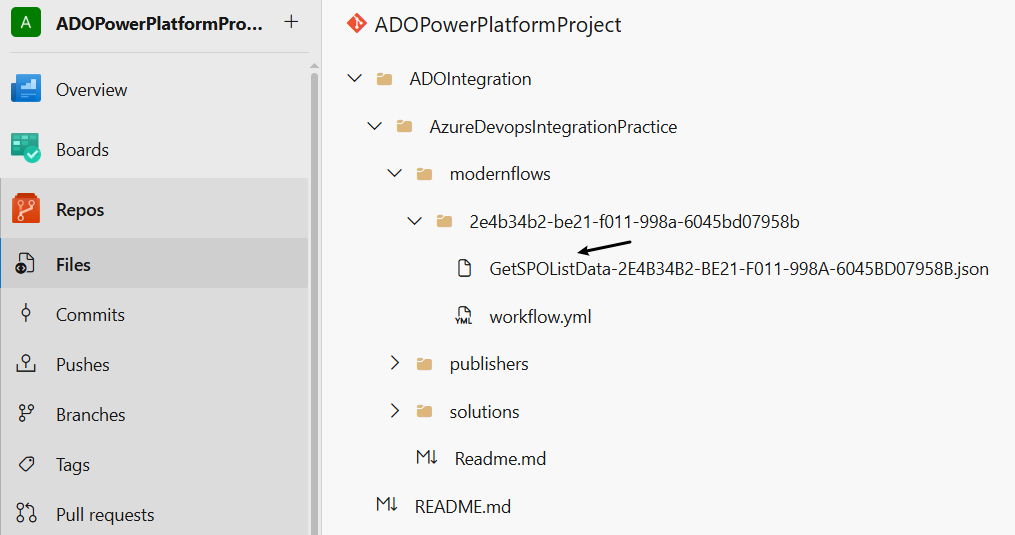1015x535 pixels.
Task: Click the Repos icon in the sidebar
Action: (x=26, y=209)
